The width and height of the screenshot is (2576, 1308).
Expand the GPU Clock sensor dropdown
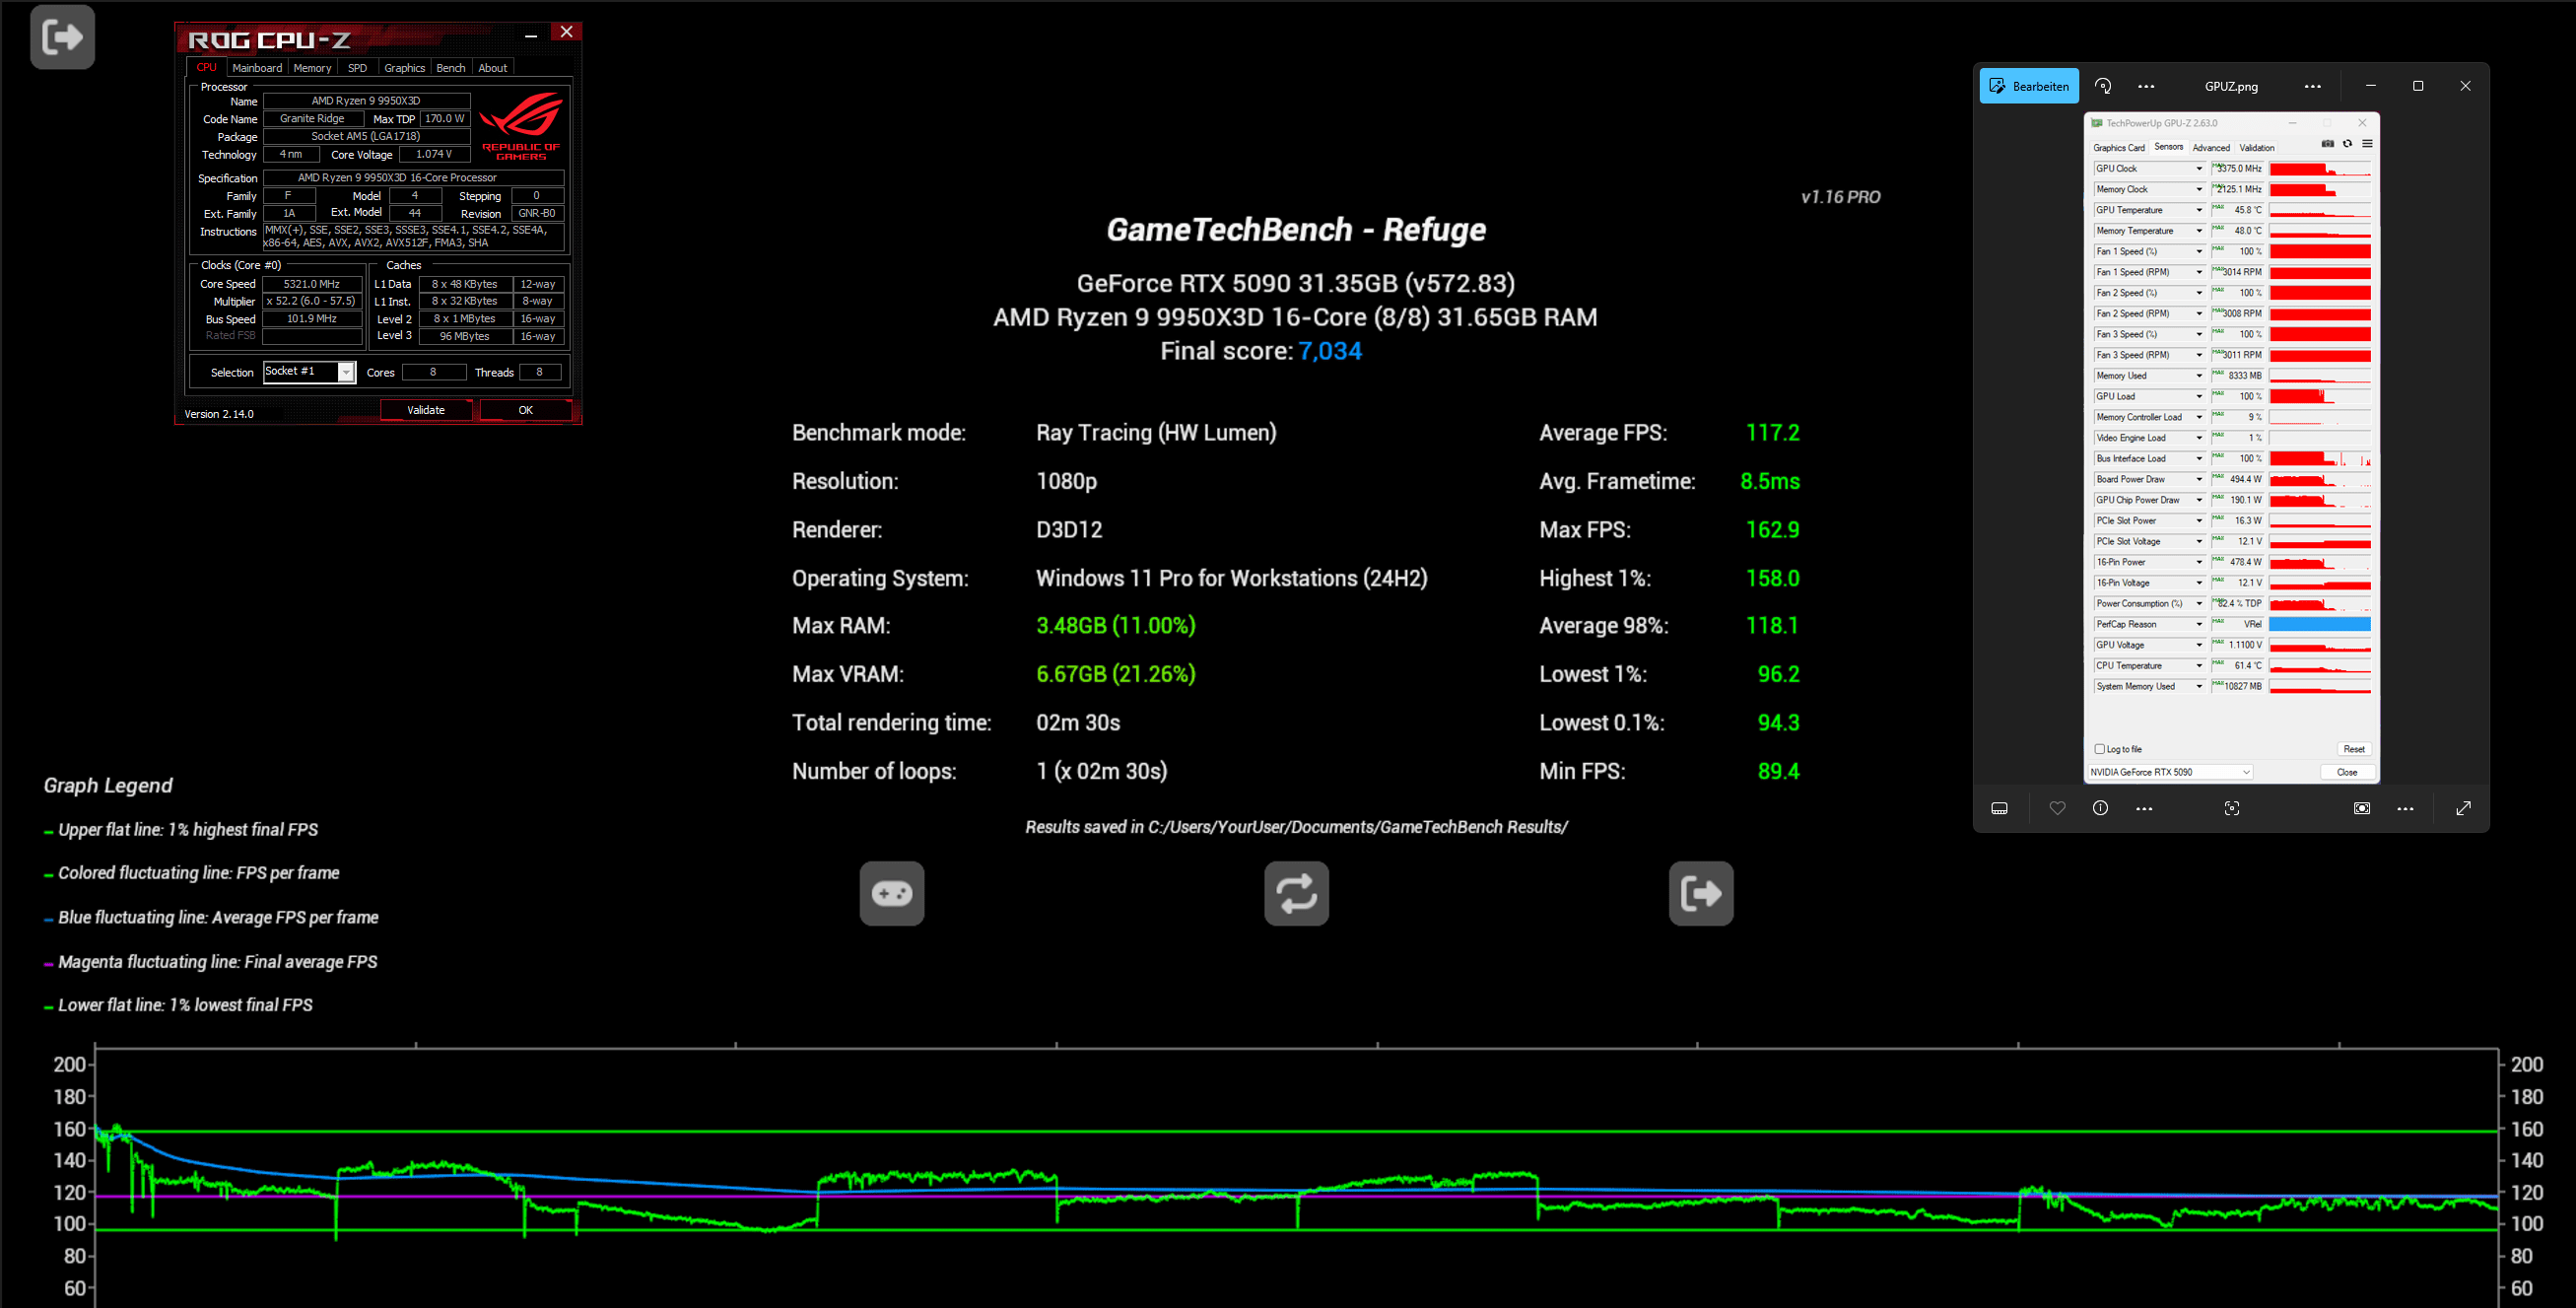[x=2198, y=169]
